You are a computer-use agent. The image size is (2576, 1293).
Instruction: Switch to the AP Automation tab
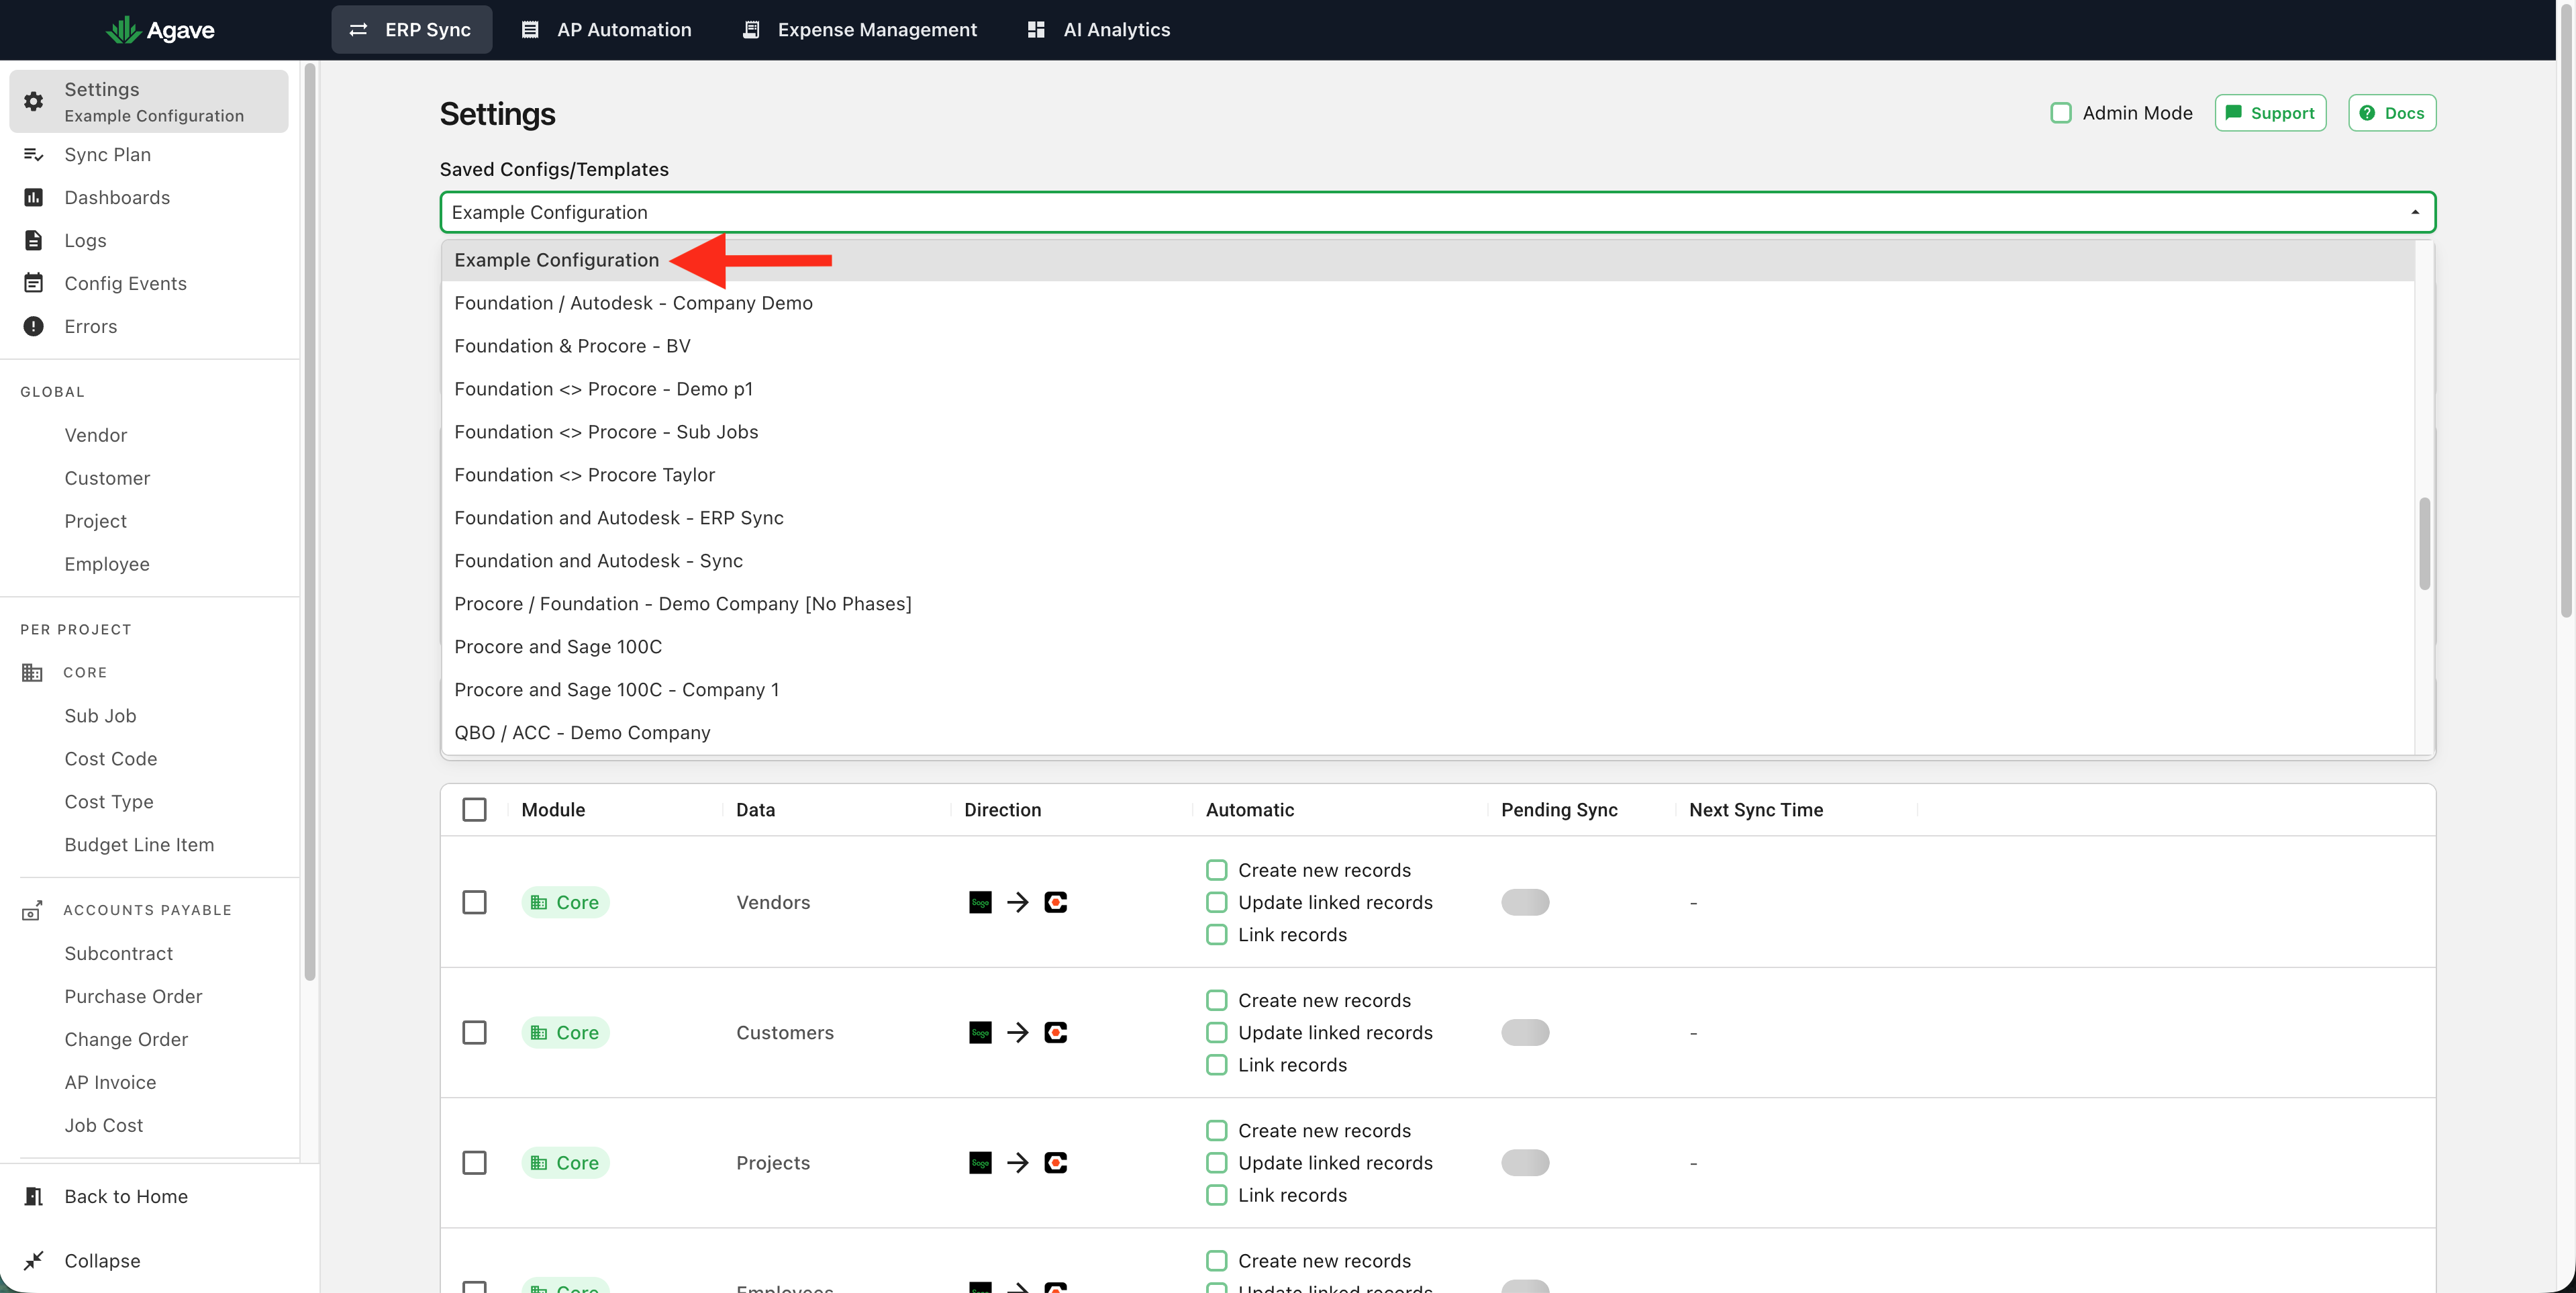point(606,29)
